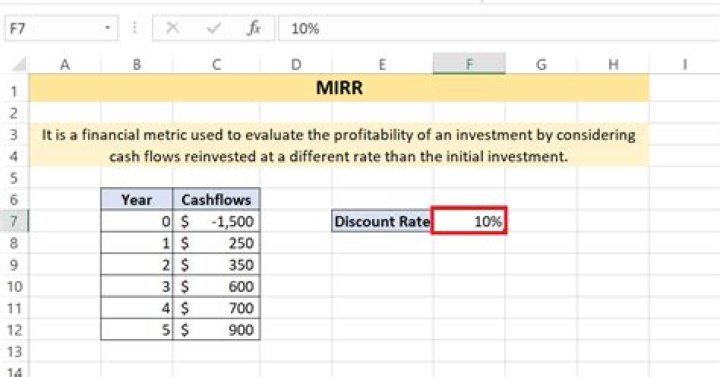Click the Select All corner triangle

point(19,64)
